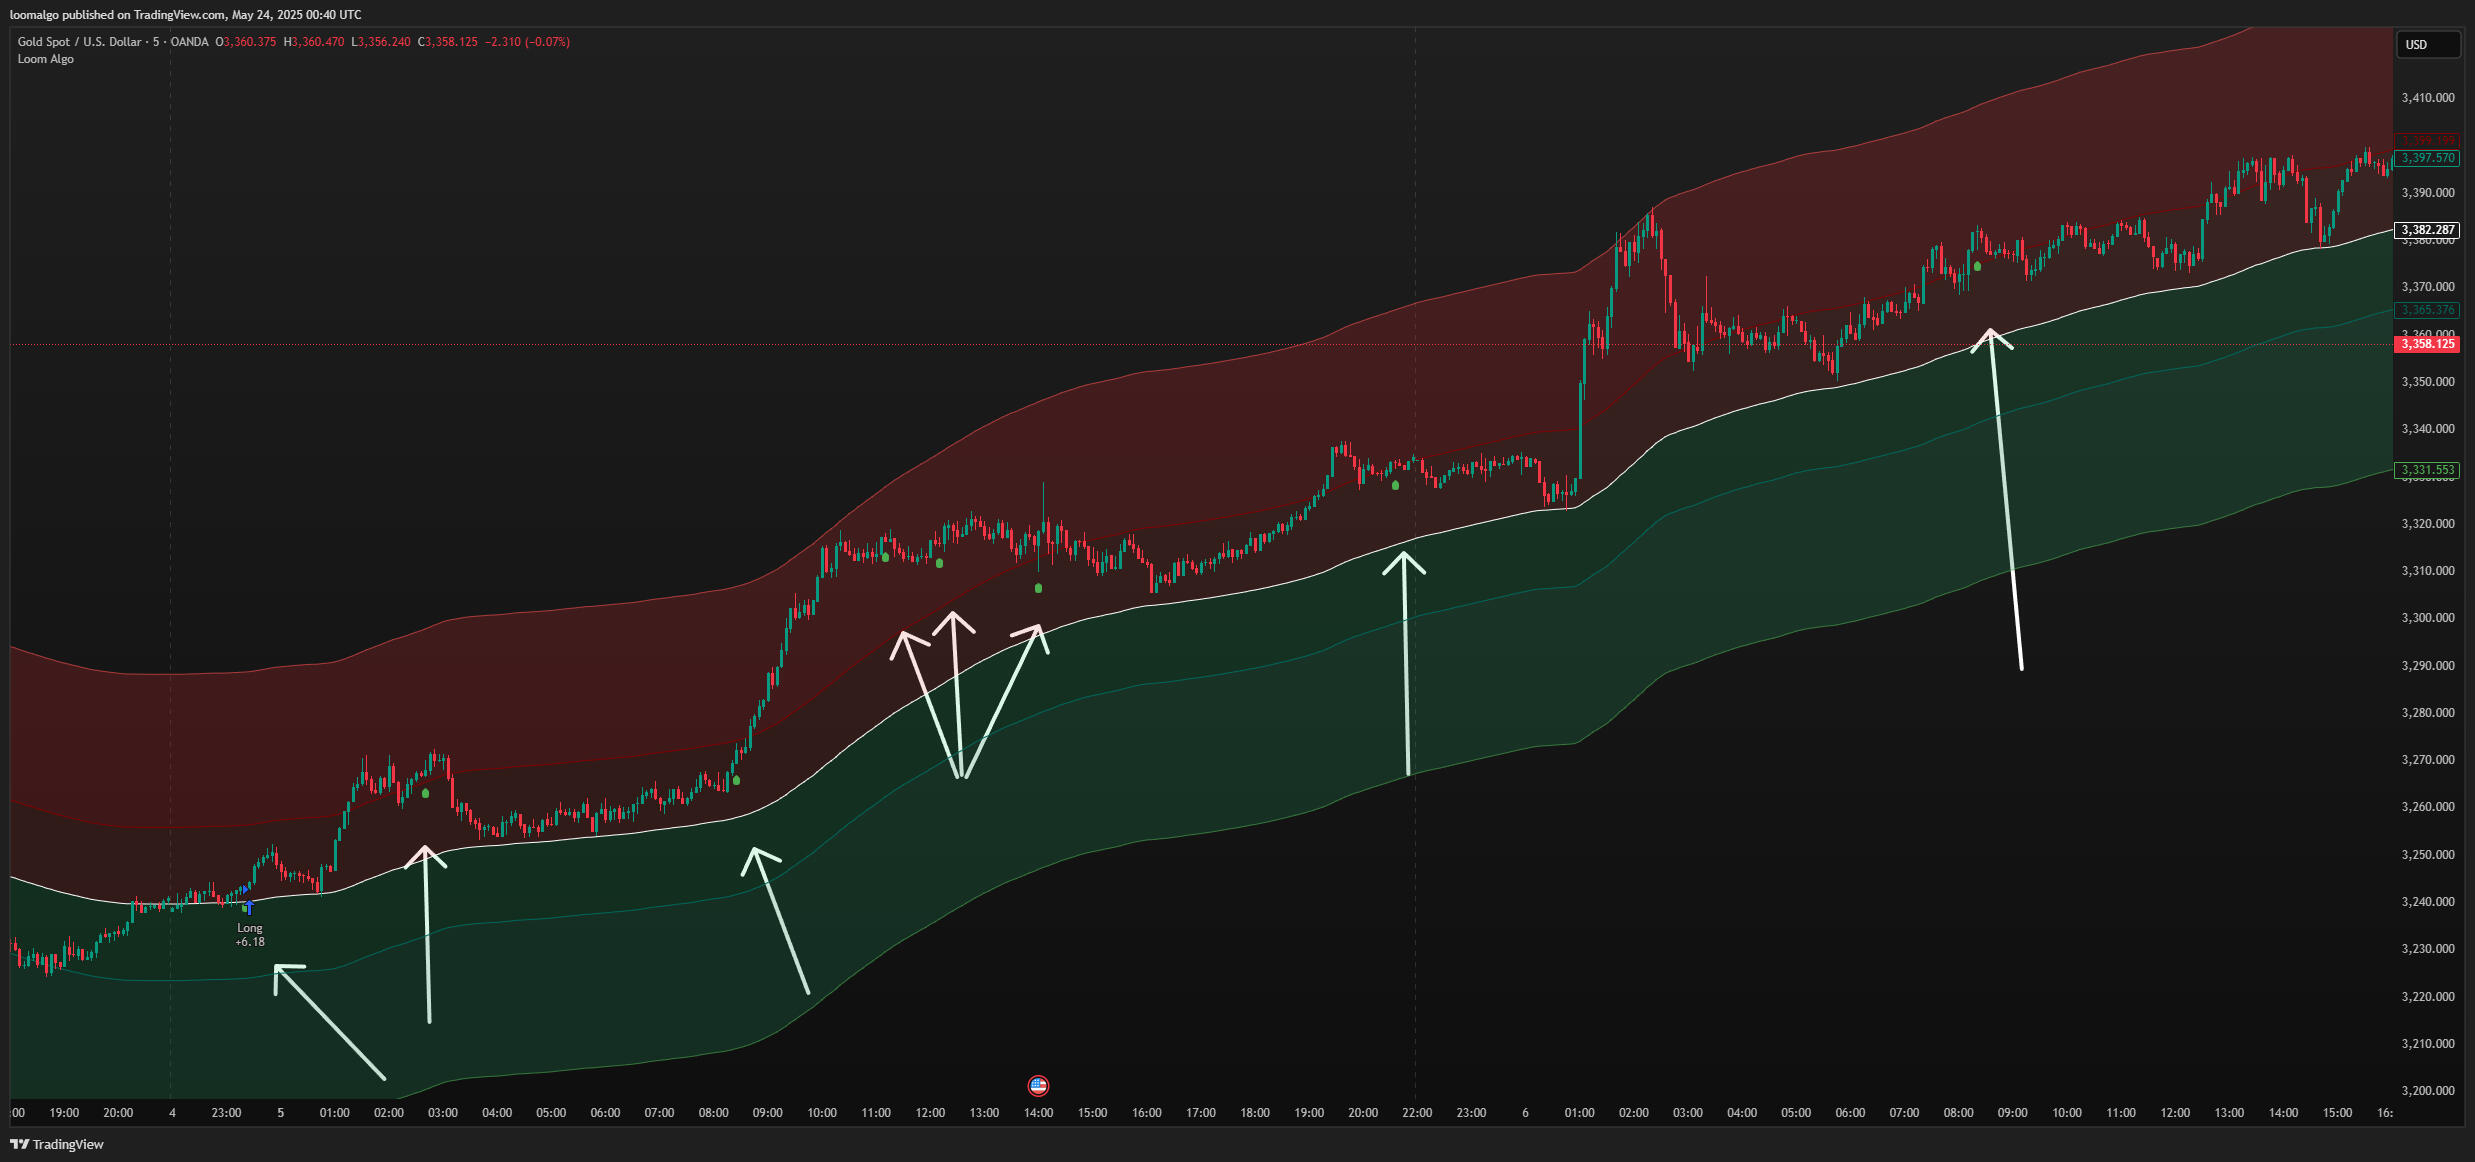
Task: Select the green 3,397.570 price tag
Action: coord(2427,158)
